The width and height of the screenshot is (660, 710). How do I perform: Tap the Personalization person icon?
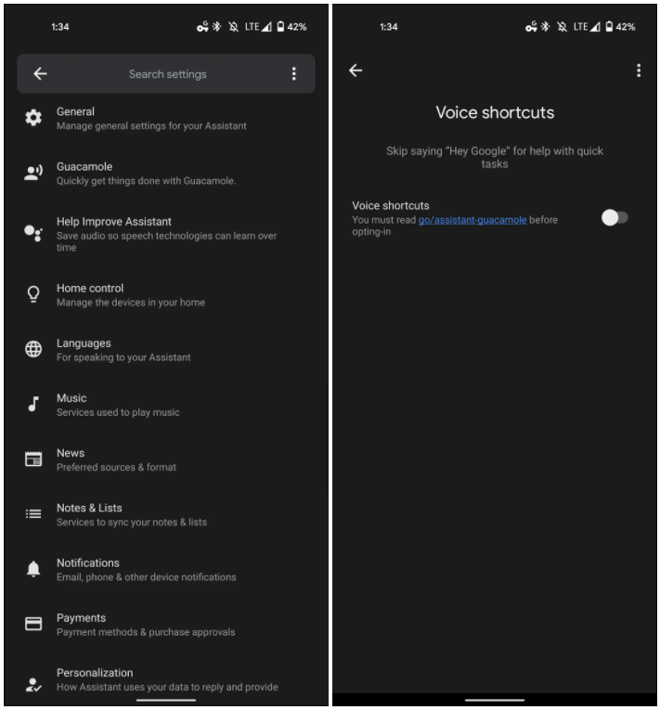tap(33, 685)
